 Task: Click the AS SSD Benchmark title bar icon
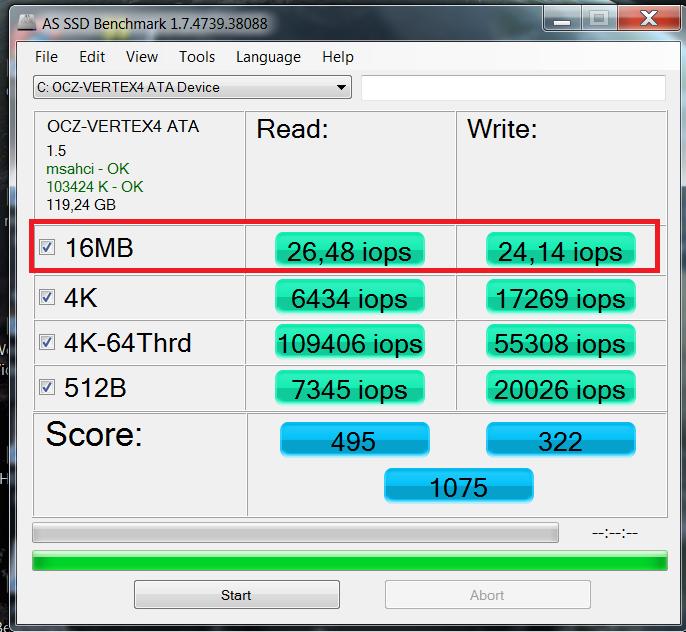click(27, 23)
